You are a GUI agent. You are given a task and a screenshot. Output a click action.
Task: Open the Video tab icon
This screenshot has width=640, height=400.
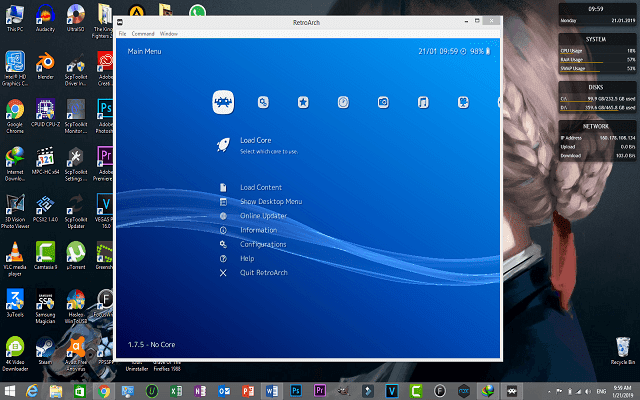coord(463,101)
